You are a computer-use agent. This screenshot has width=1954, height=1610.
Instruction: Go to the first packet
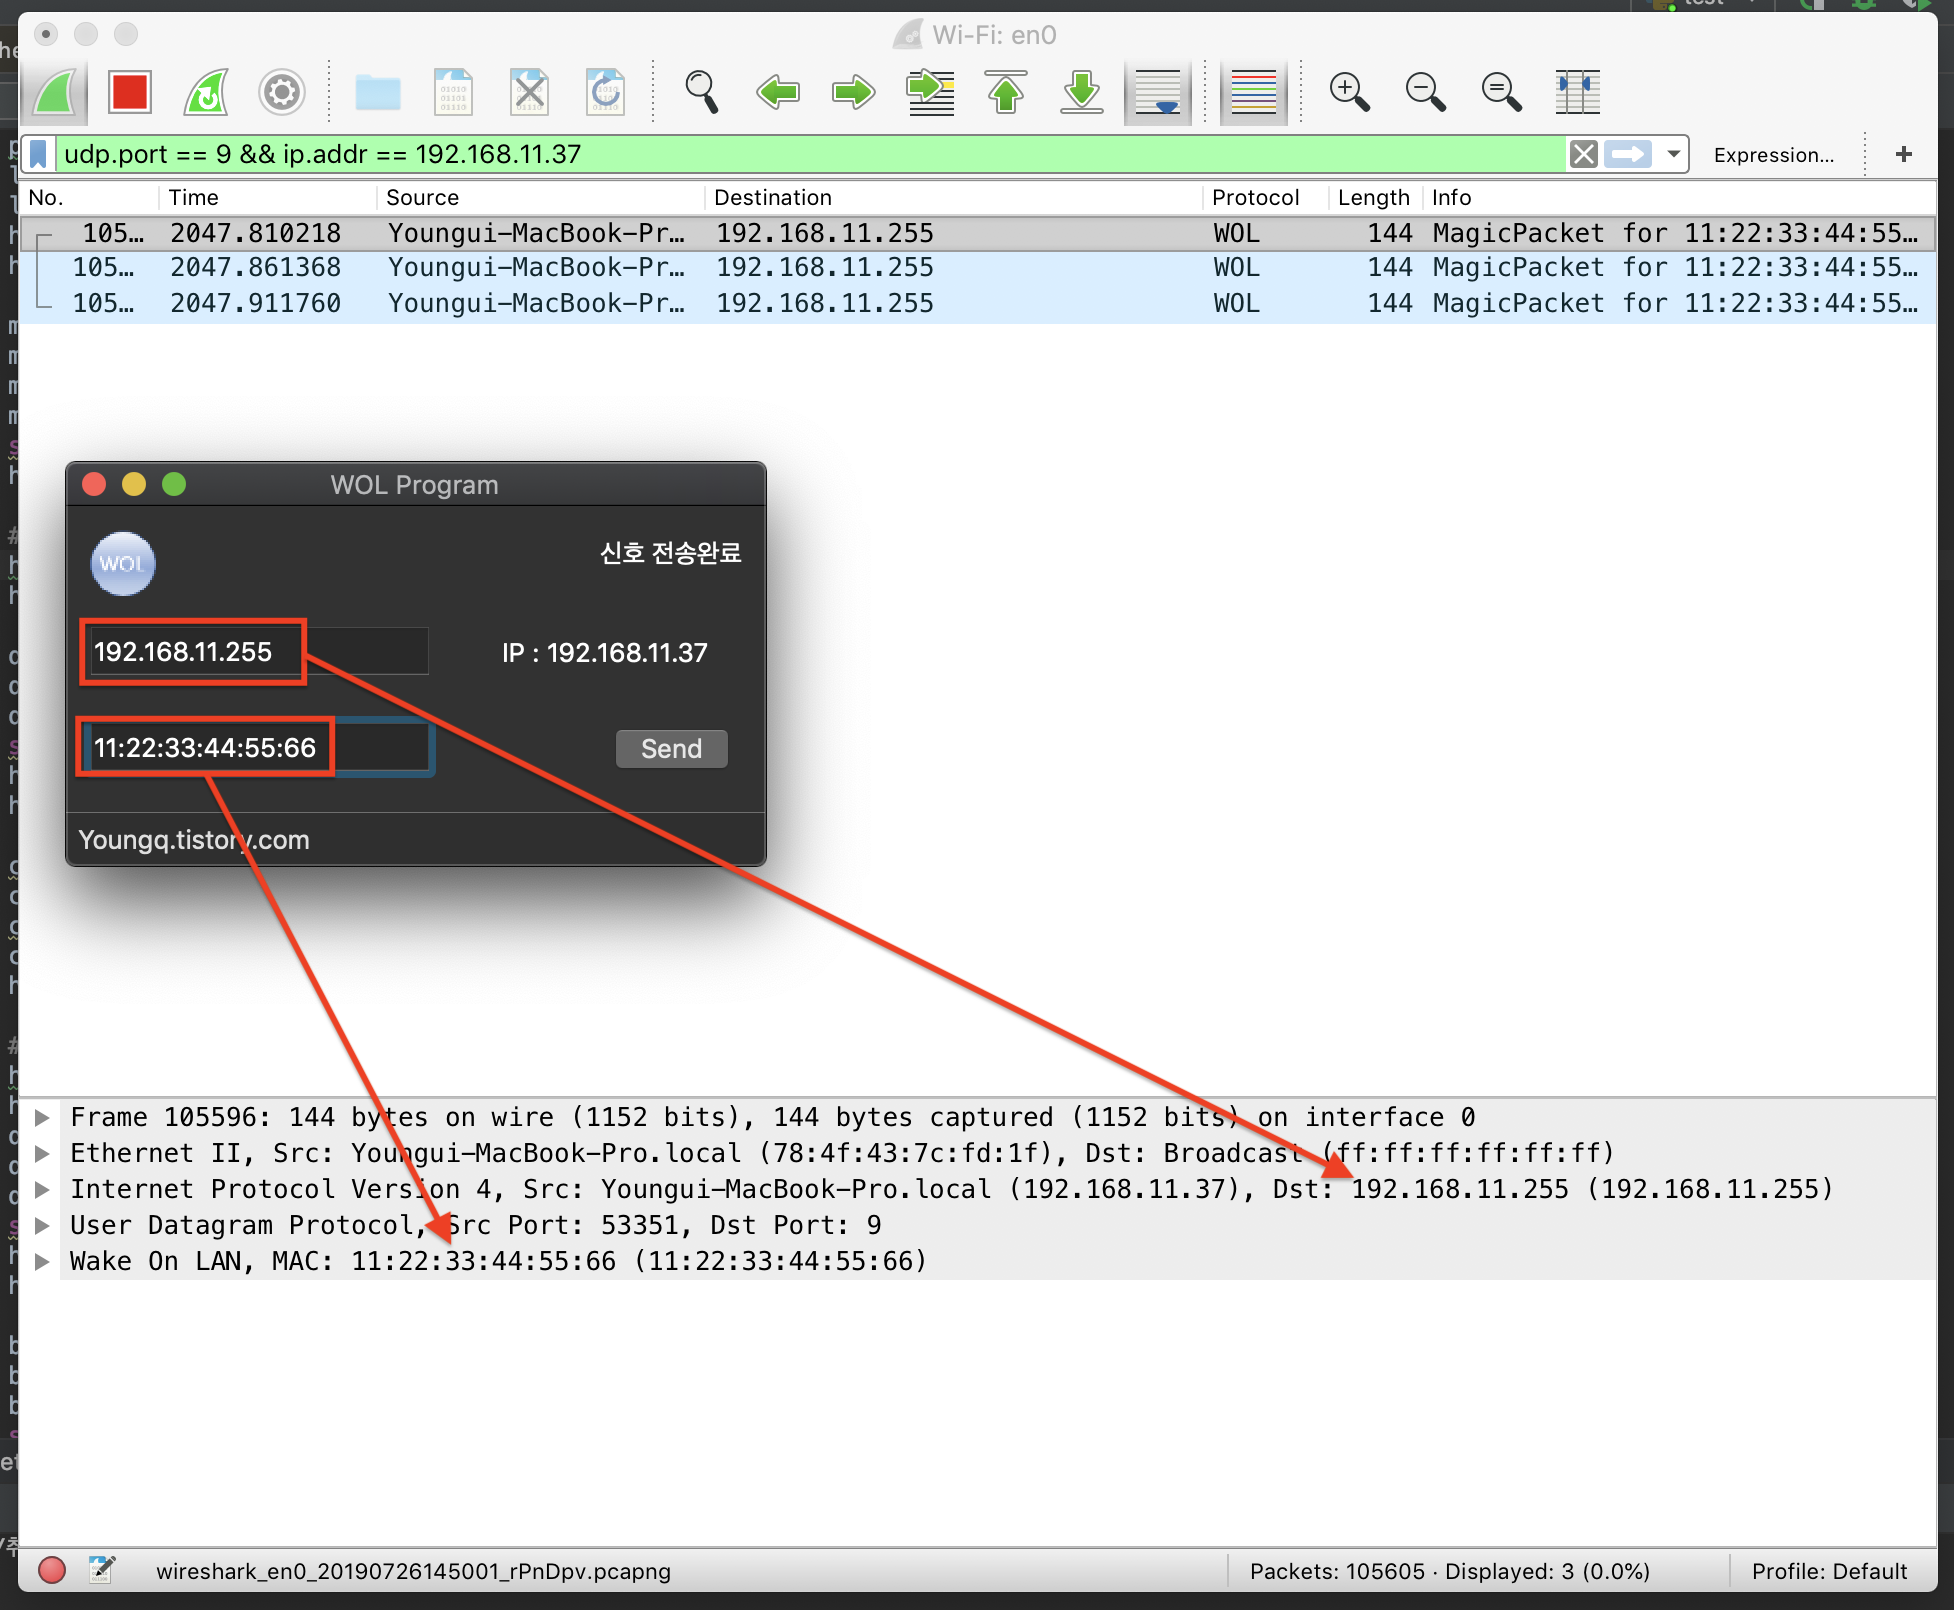1006,92
